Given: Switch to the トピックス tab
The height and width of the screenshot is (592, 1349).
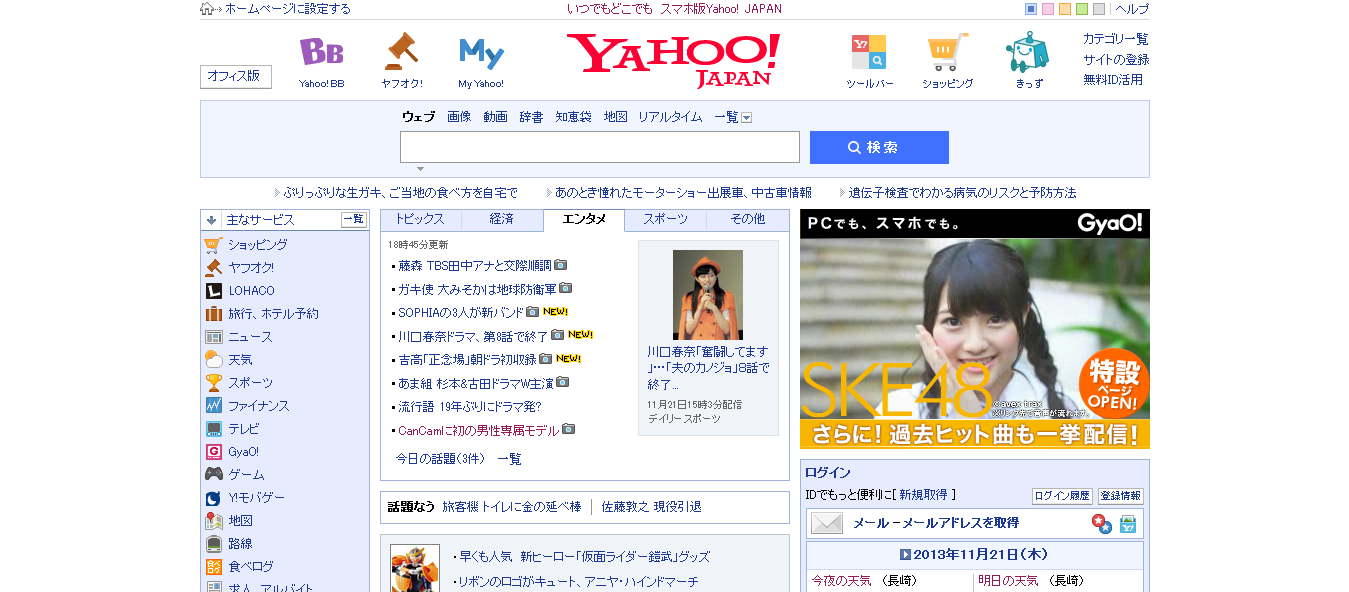Looking at the screenshot, I should (420, 219).
